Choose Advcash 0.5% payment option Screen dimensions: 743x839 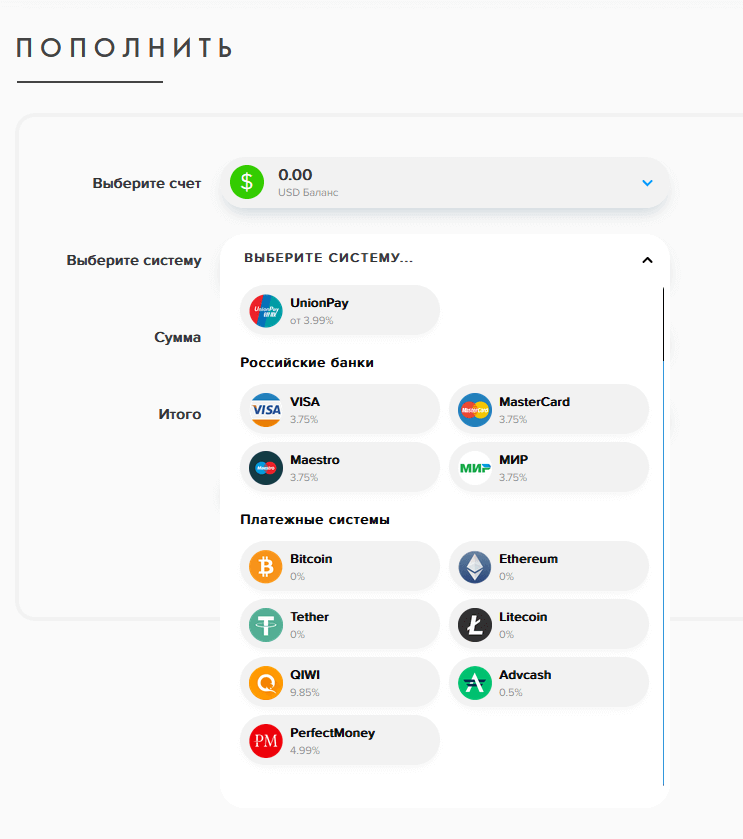click(548, 683)
